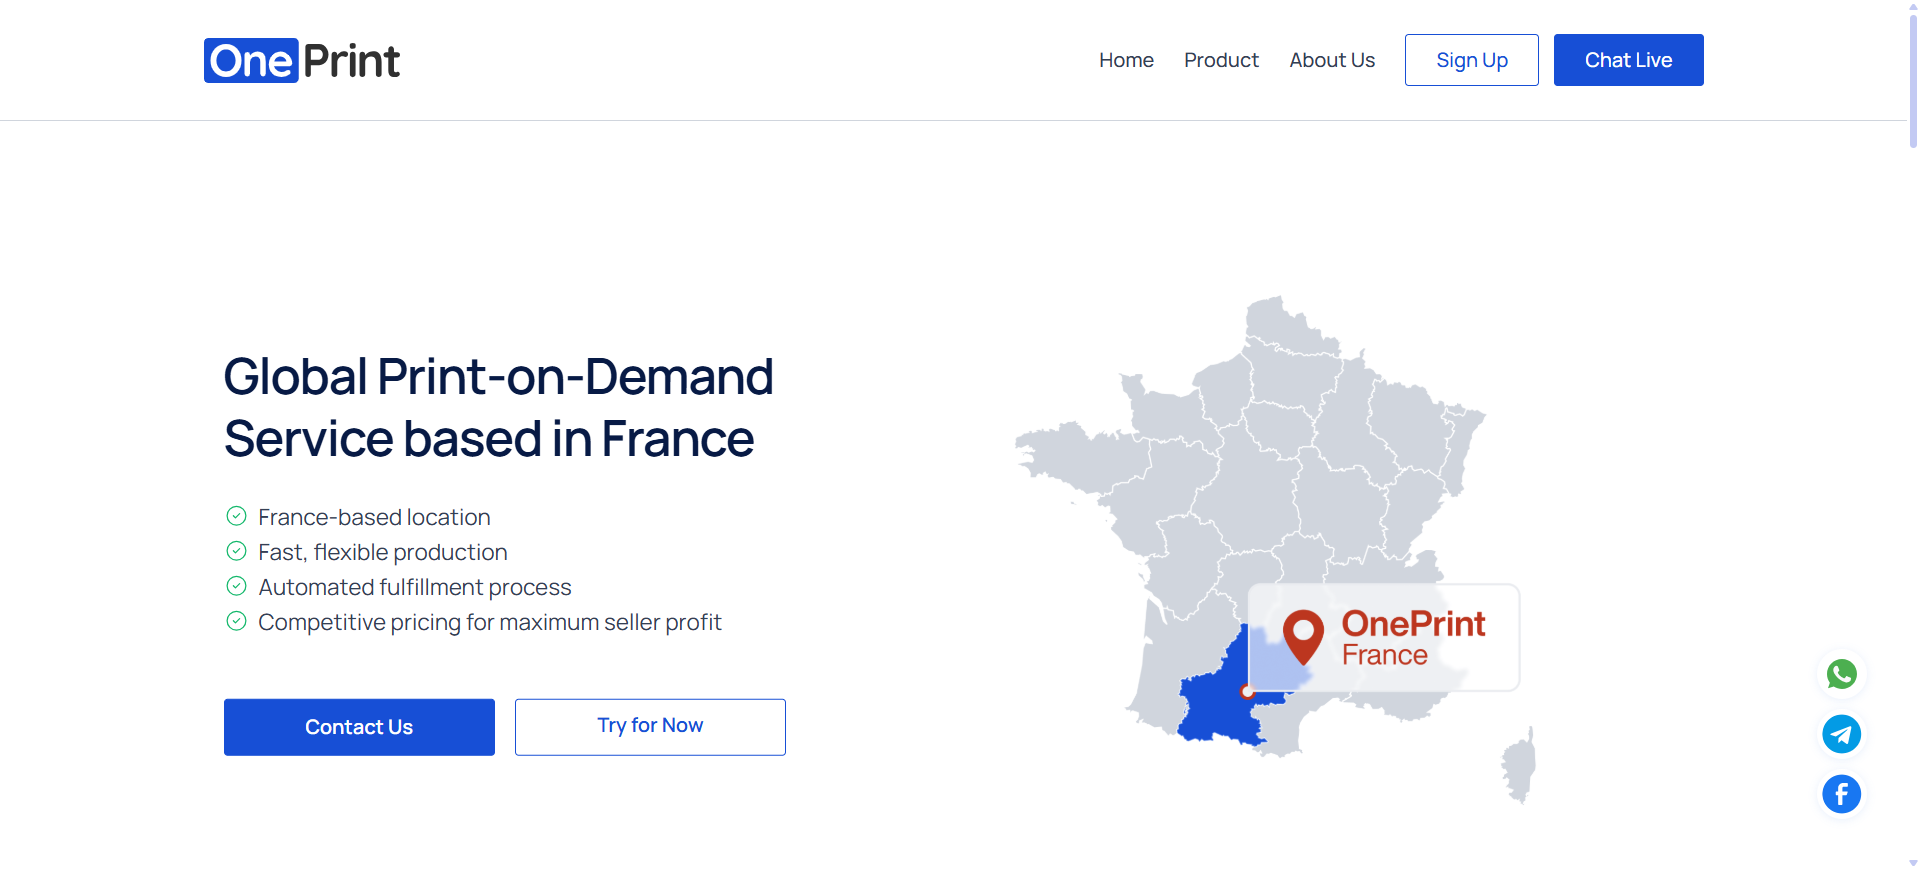1920x869 pixels.
Task: Click the red location pin on map
Action: pyautogui.click(x=1303, y=634)
